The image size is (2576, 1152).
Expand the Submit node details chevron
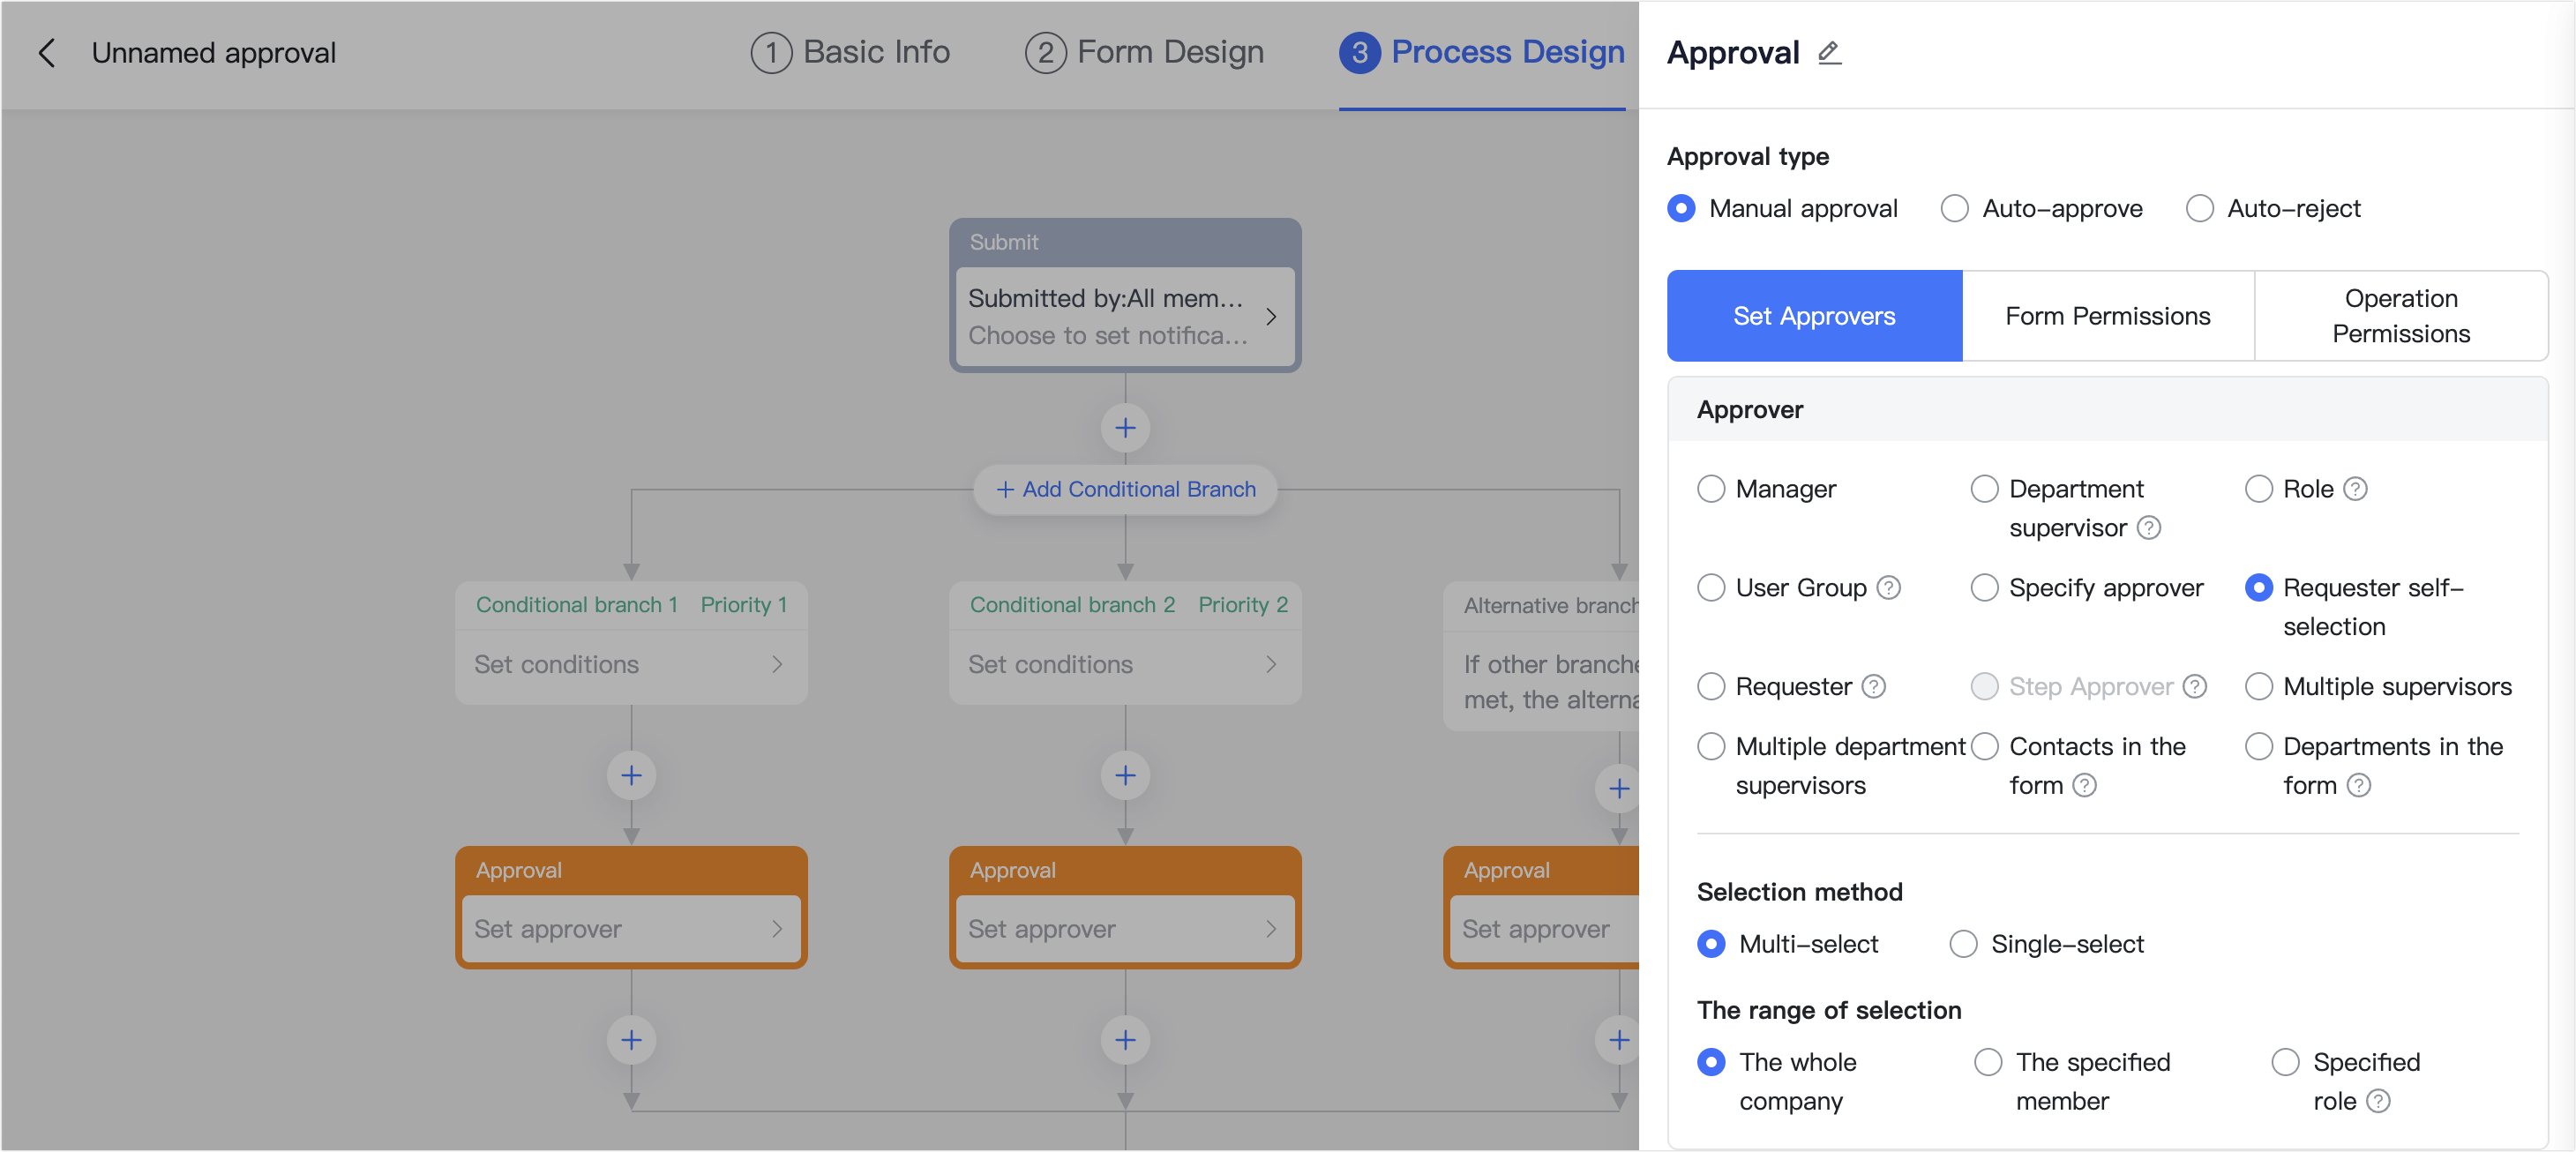point(1271,316)
